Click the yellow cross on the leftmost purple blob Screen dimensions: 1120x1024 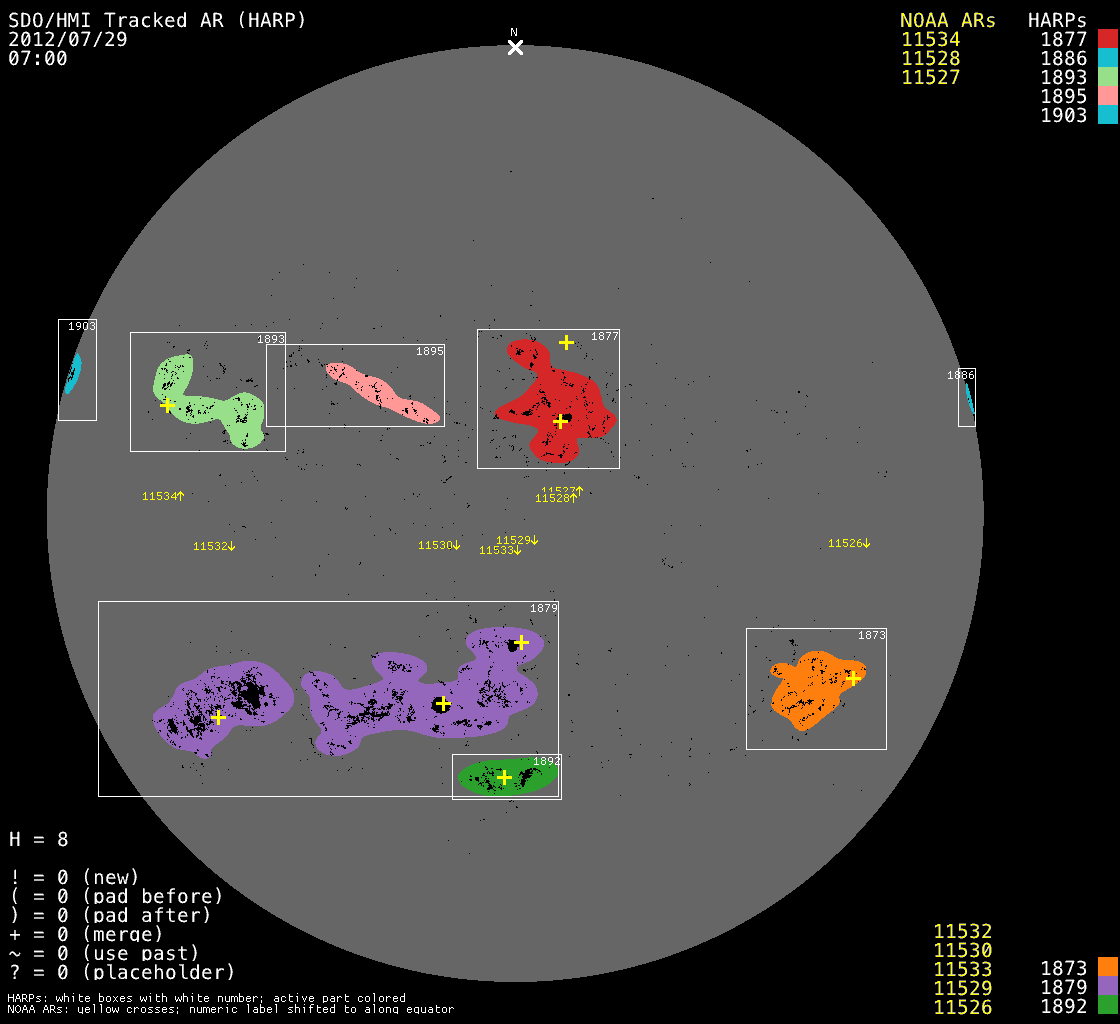click(218, 717)
